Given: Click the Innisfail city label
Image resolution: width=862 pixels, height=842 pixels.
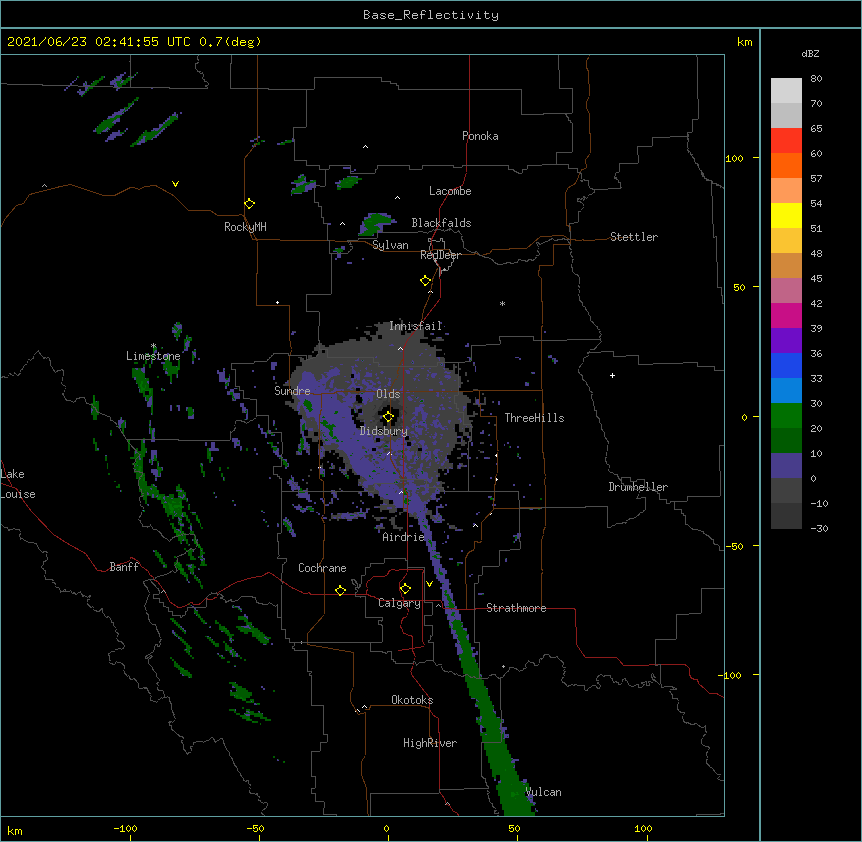Looking at the screenshot, I should coord(416,326).
